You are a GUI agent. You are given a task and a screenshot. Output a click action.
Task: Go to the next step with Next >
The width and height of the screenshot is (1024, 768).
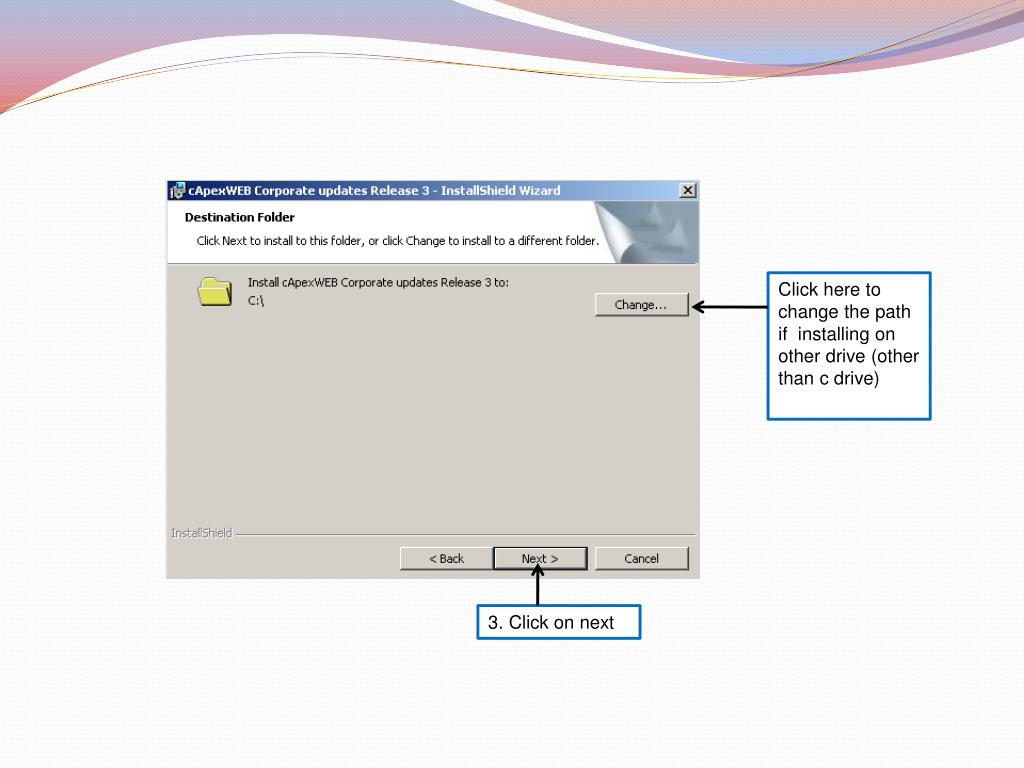pyautogui.click(x=540, y=558)
